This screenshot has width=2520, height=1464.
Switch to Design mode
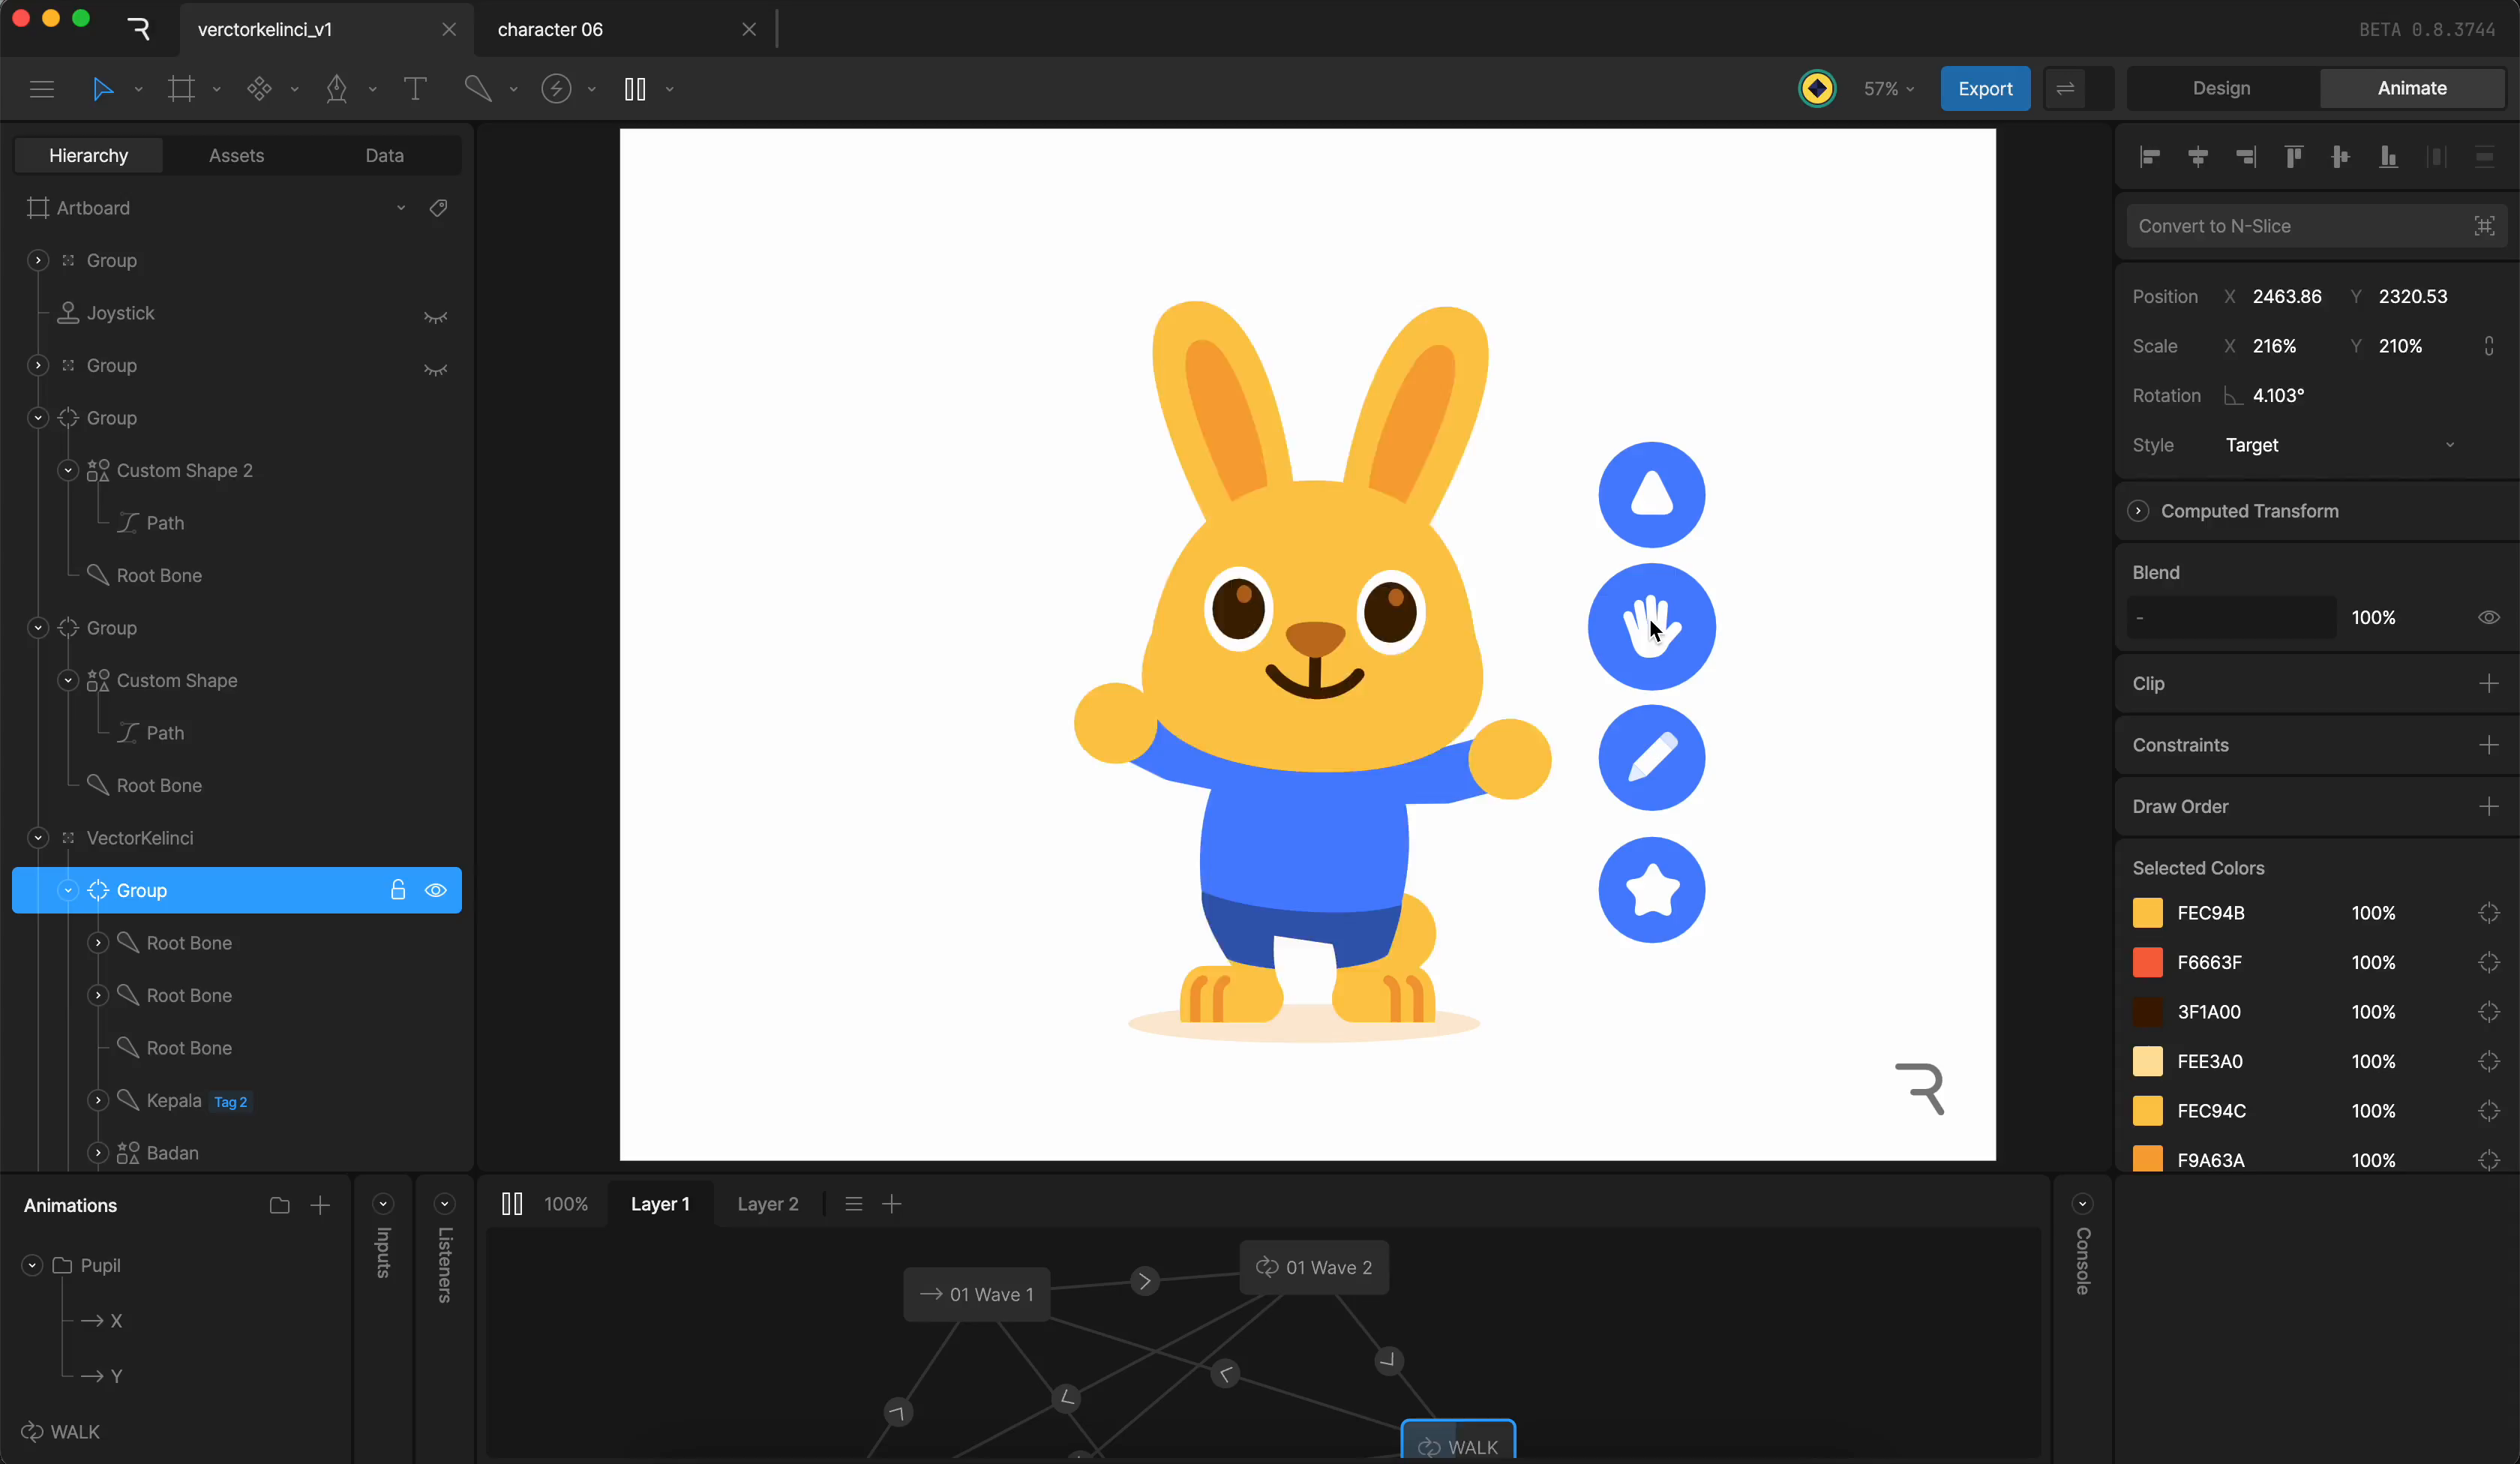click(2221, 88)
